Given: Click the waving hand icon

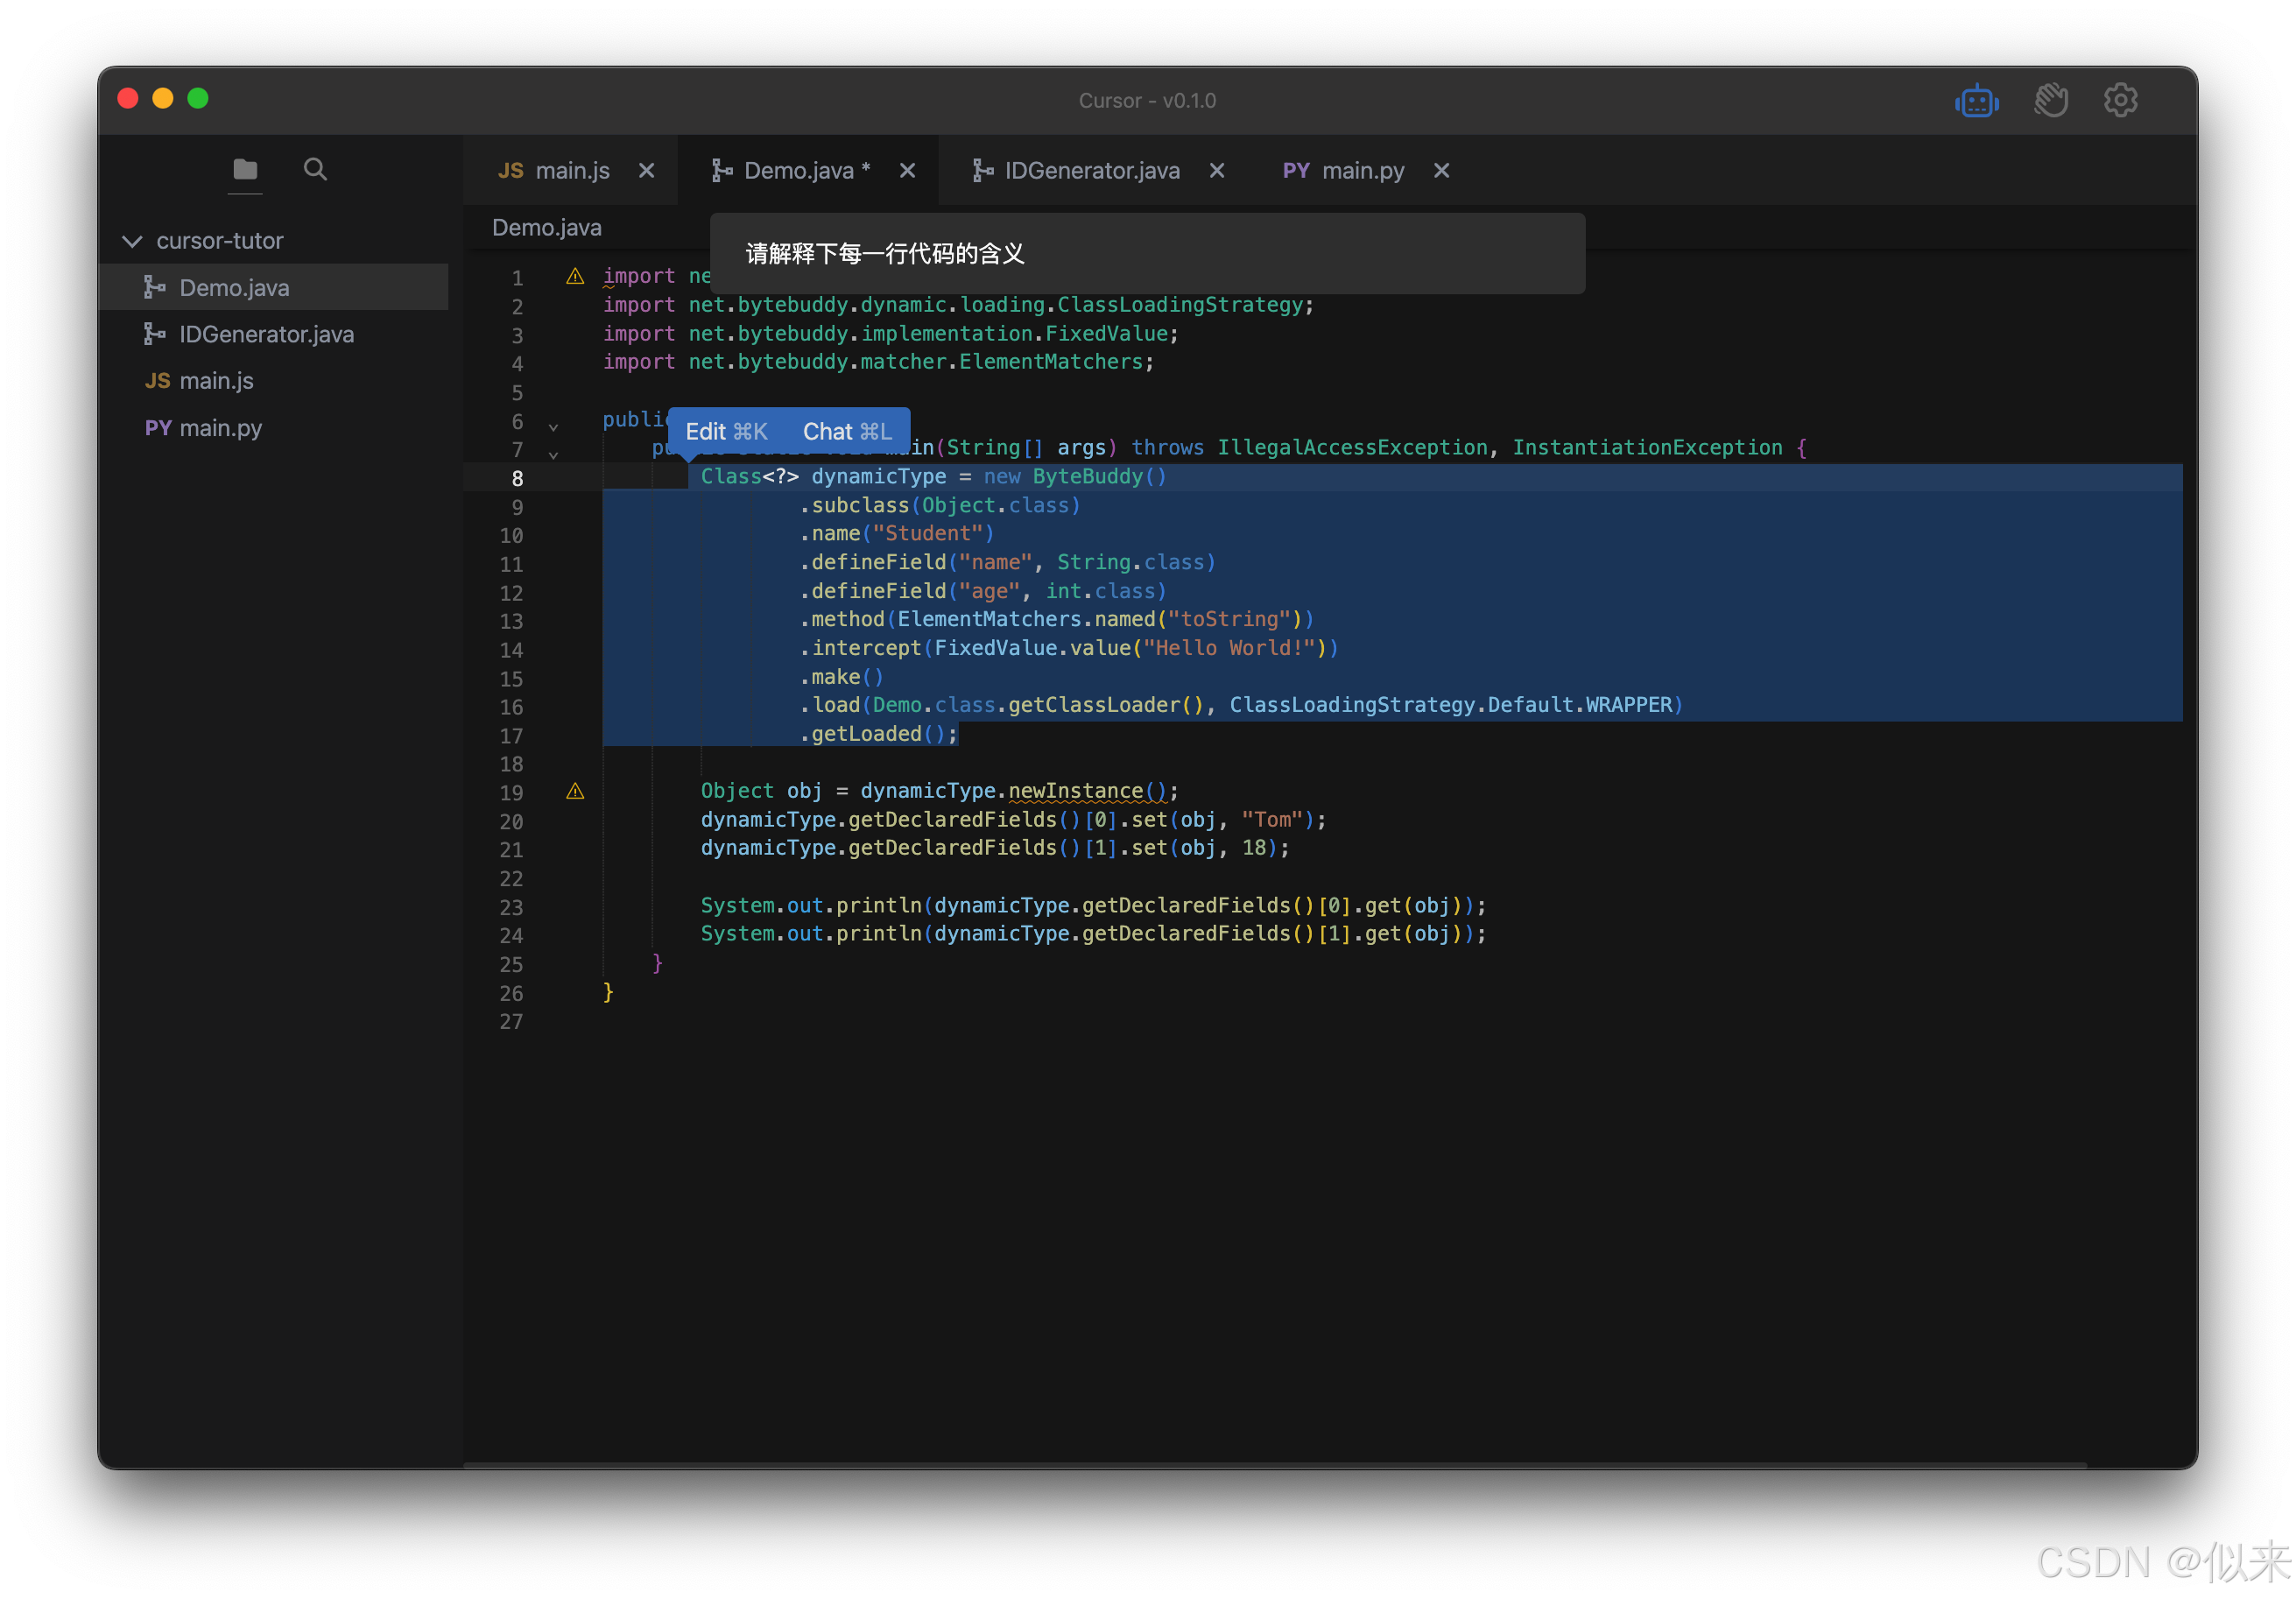Looking at the screenshot, I should 2050,101.
